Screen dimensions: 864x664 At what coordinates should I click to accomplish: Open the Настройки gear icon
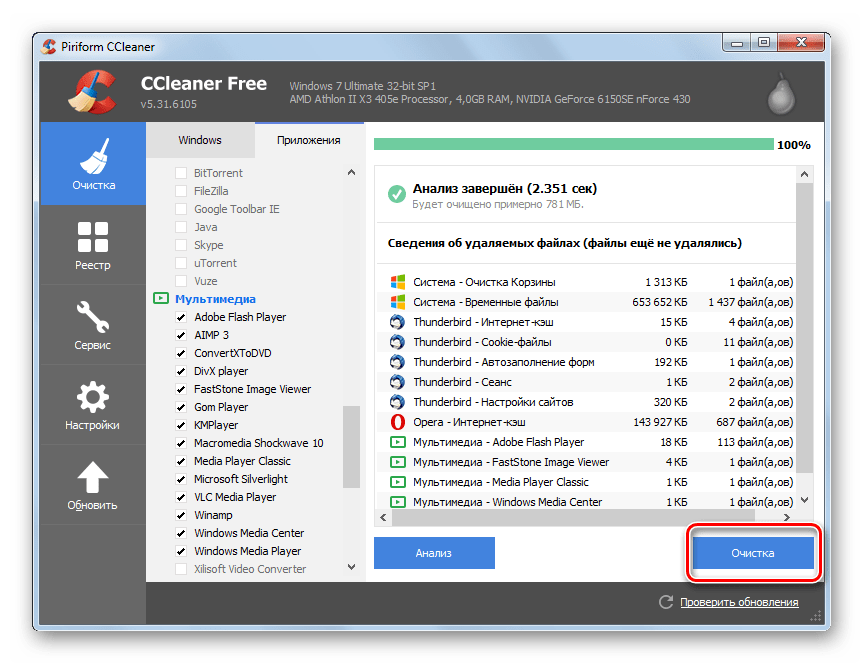click(x=93, y=398)
